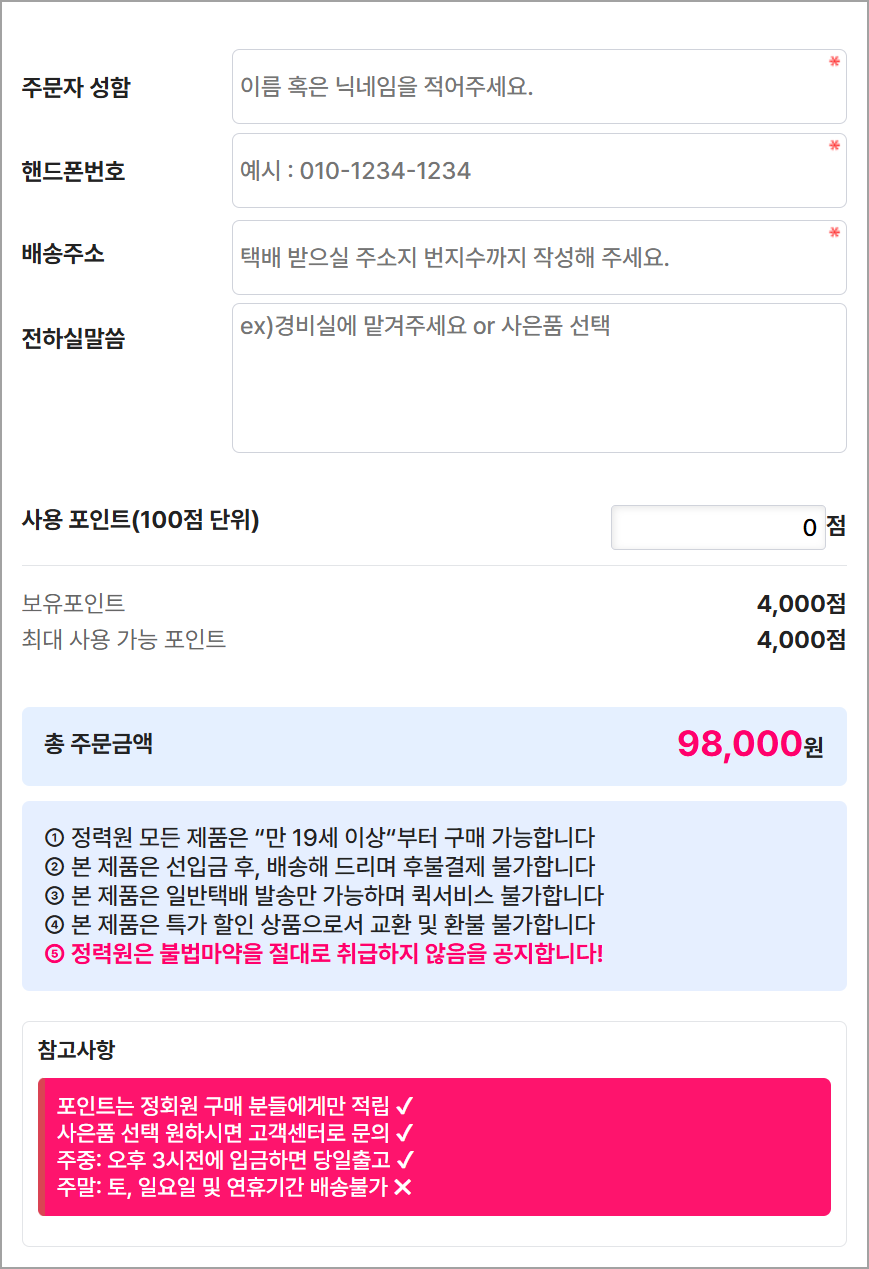This screenshot has height=1269, width=869.
Task: Click the 참고사항 heading
Action: point(76,1050)
